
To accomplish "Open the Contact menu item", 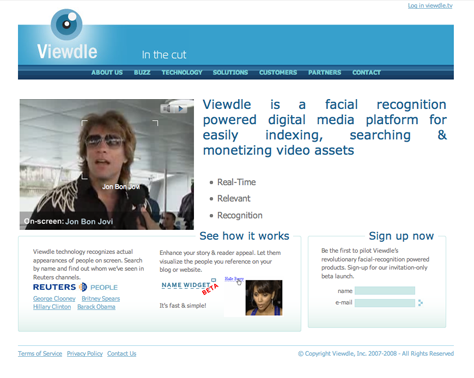I will point(366,73).
